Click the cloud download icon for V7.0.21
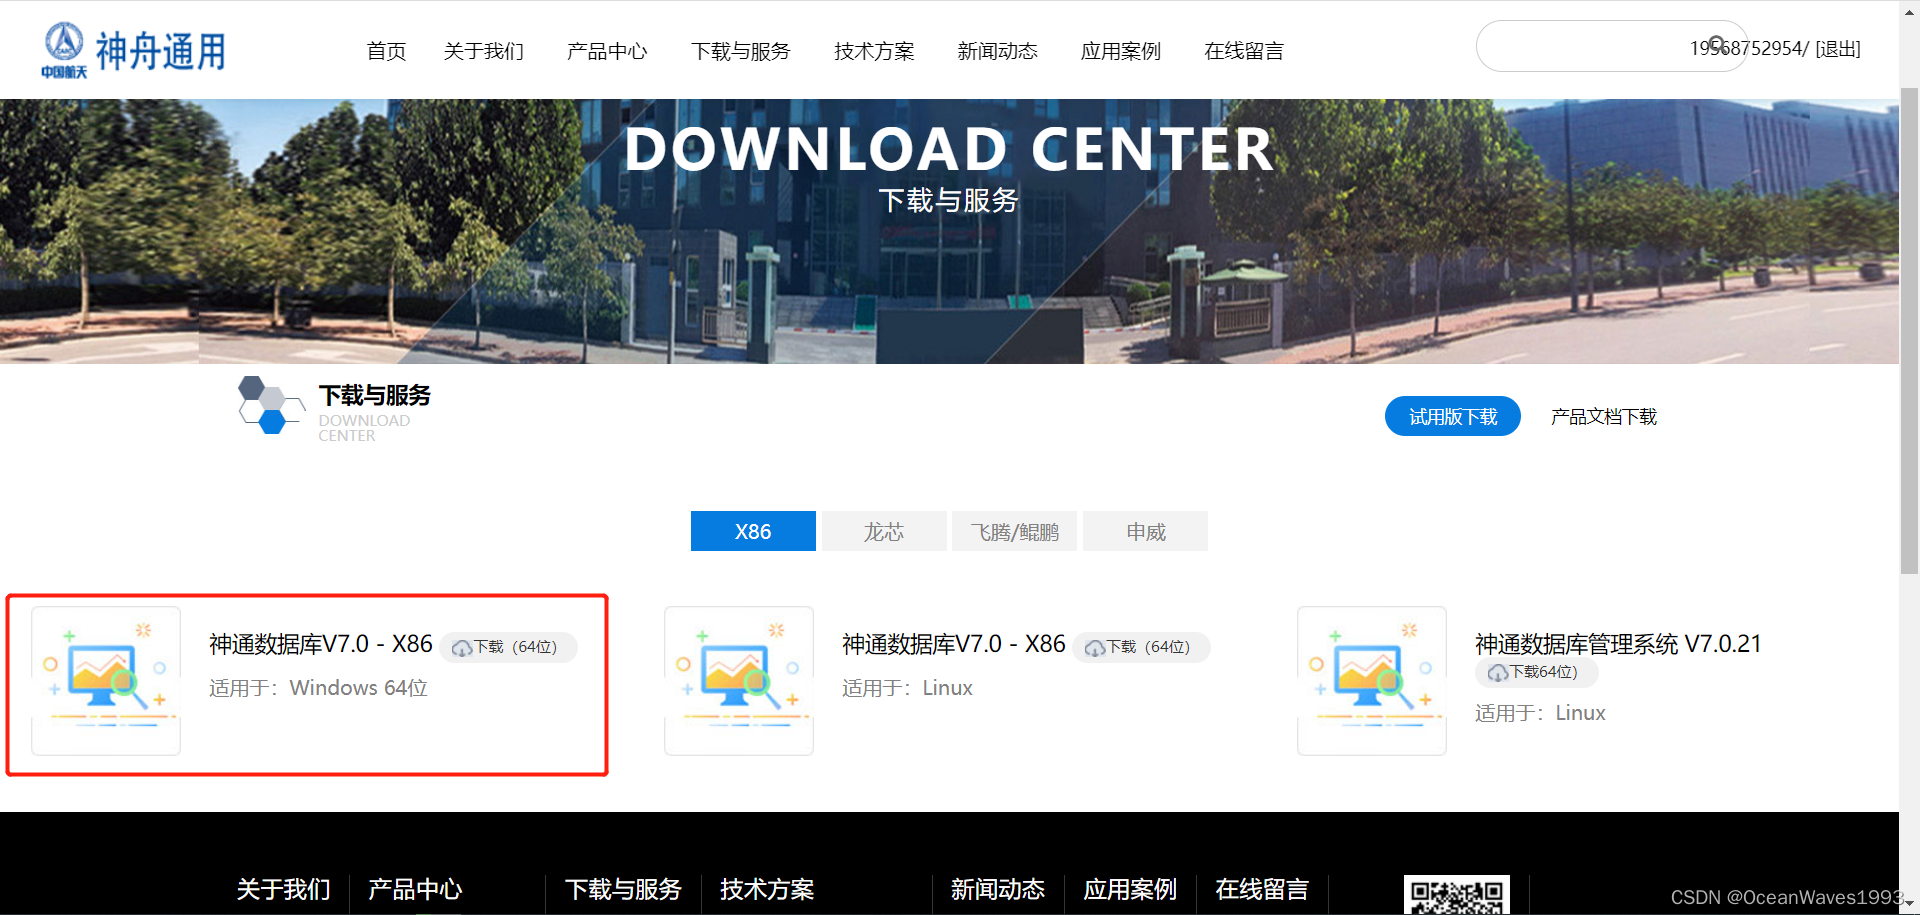Screen dimensions: 1920x915 point(1498,673)
